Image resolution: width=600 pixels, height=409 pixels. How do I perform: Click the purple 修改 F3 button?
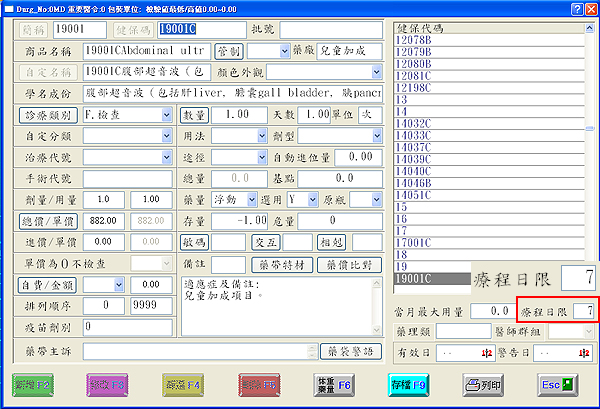108,384
